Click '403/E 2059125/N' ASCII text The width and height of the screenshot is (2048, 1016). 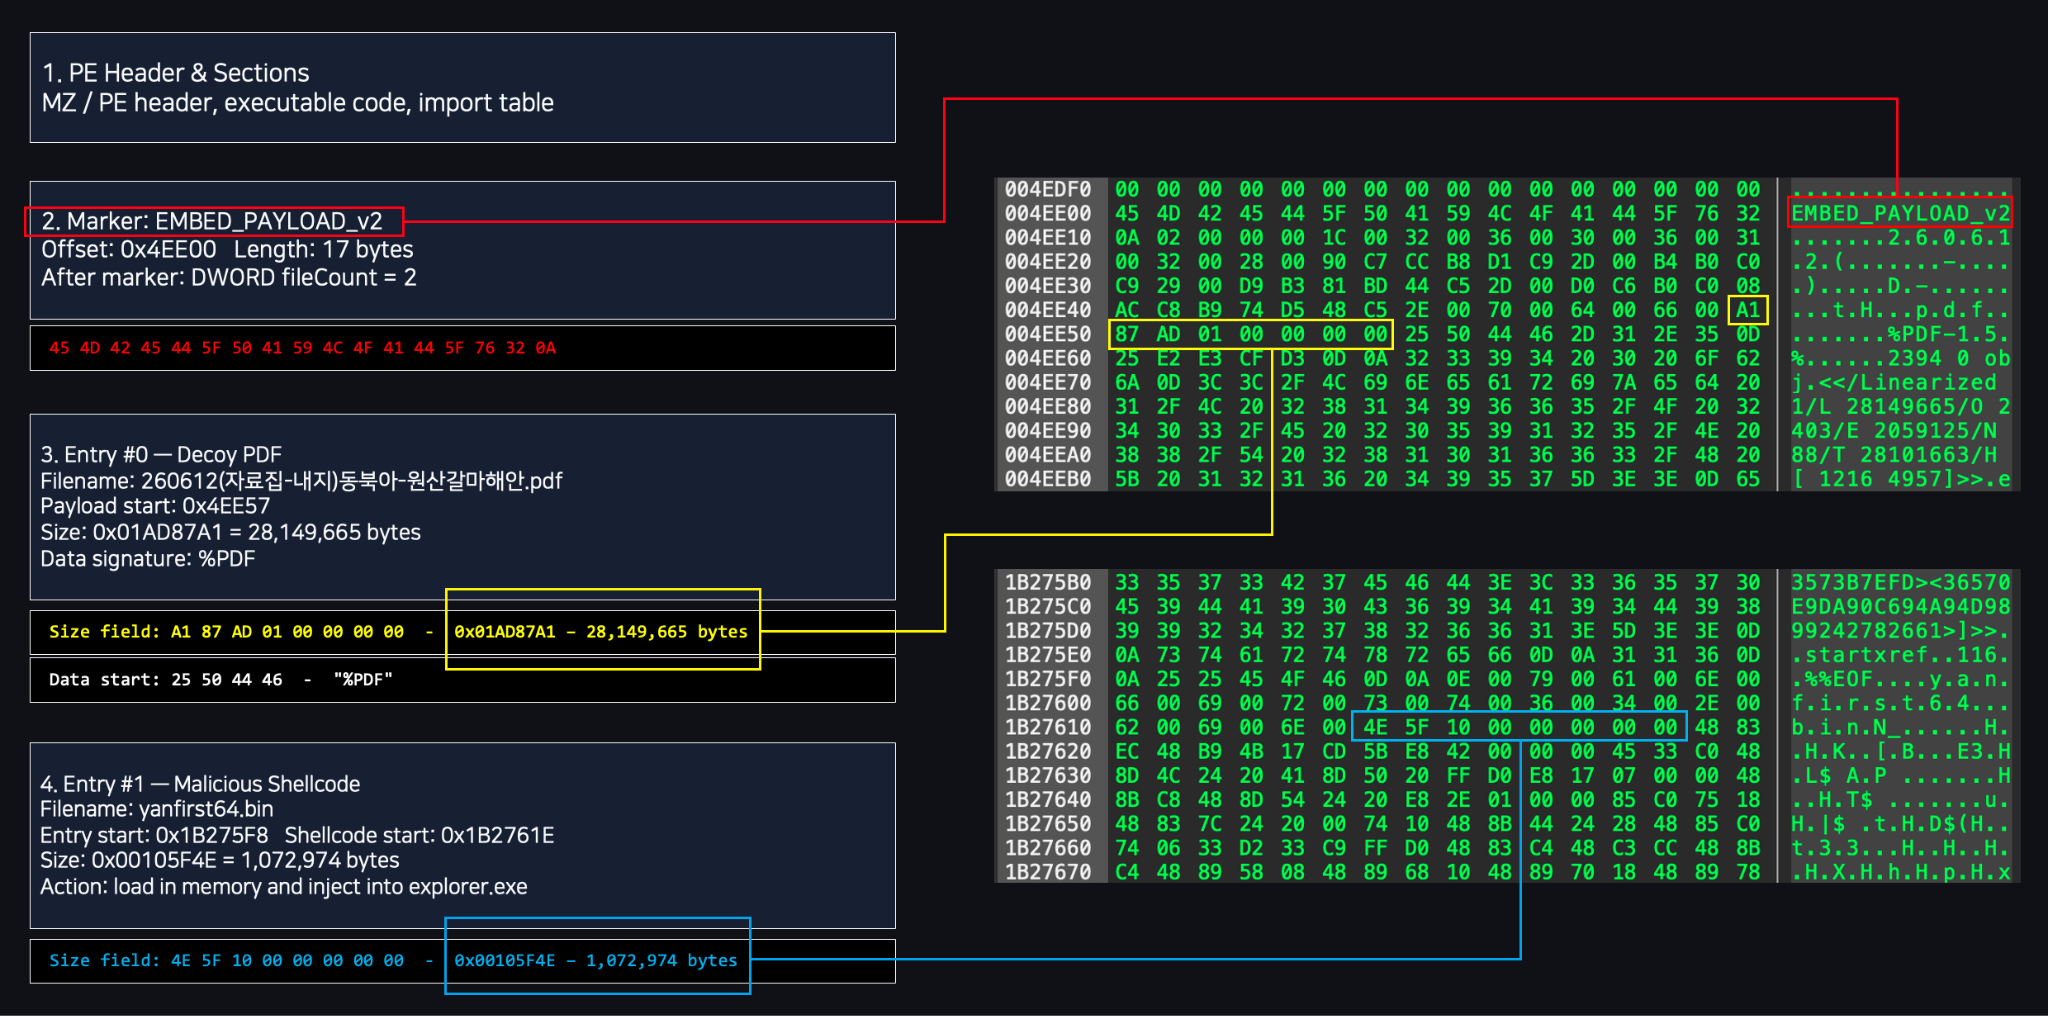click(1894, 430)
